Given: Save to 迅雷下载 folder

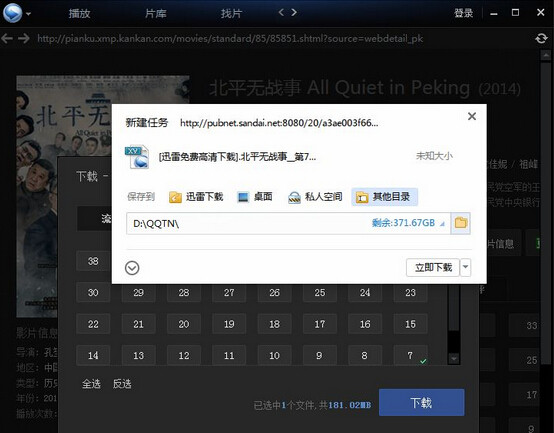Looking at the screenshot, I should [196, 197].
